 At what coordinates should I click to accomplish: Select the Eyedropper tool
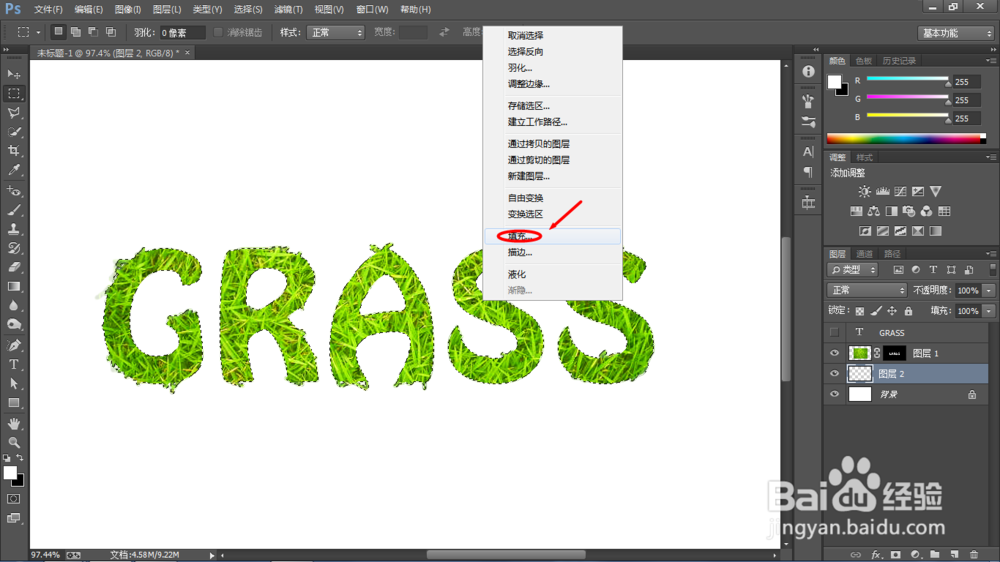[x=13, y=170]
